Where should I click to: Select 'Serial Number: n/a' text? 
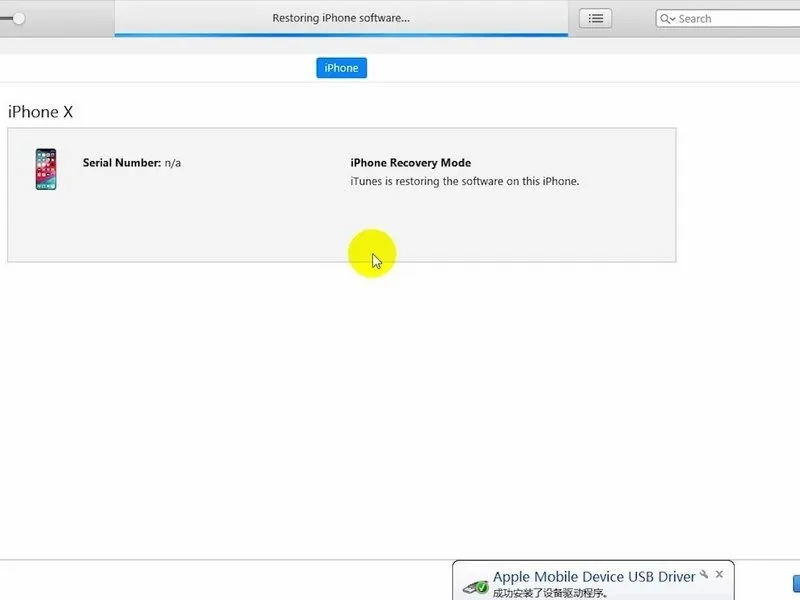pyautogui.click(x=132, y=163)
